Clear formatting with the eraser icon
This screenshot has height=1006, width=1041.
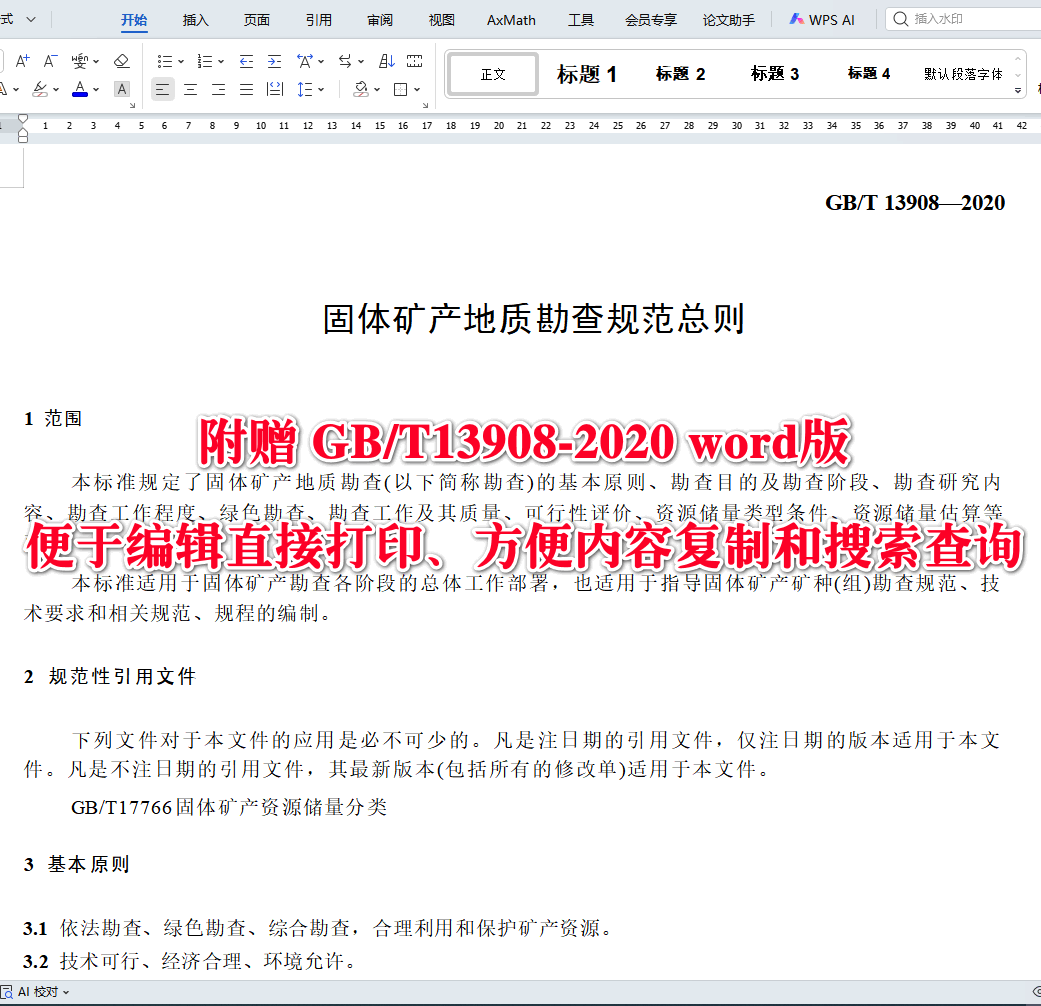click(x=121, y=61)
